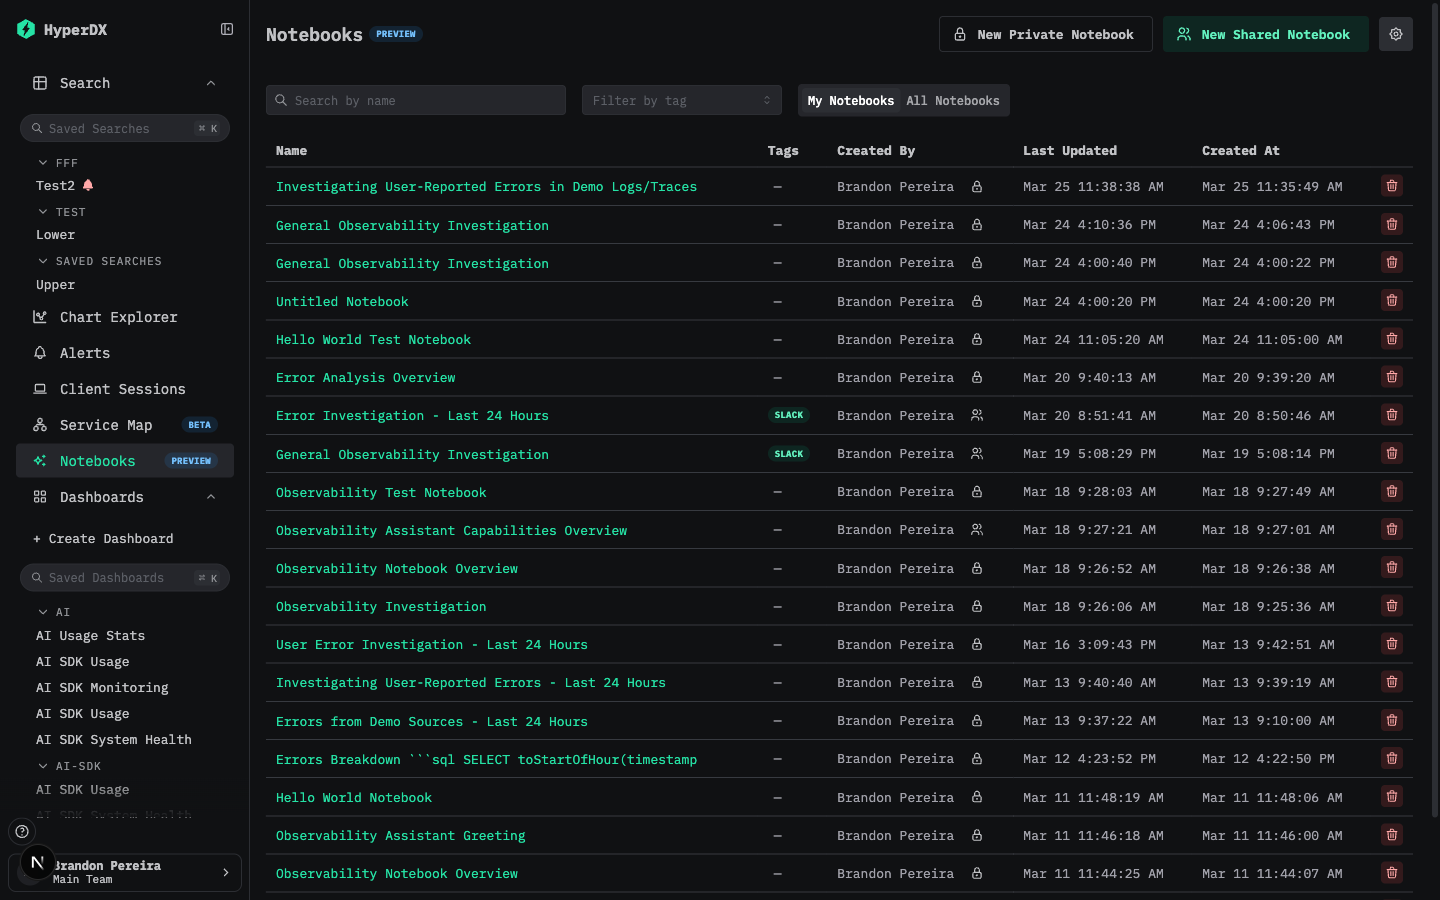Select the My Notebooks view
Viewport: 1440px width, 900px height.
coord(850,101)
